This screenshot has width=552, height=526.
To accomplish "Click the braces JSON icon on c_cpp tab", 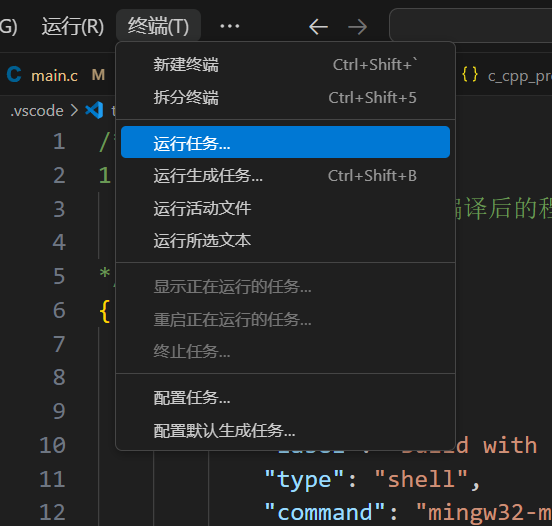I will click(470, 75).
